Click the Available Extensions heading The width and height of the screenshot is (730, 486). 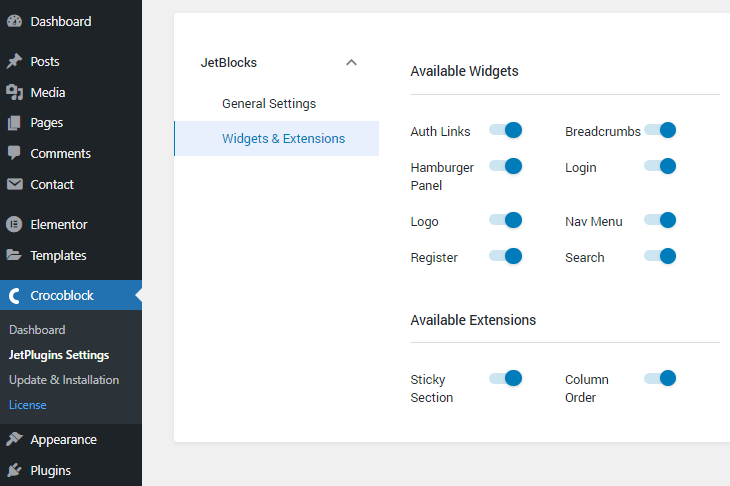click(x=473, y=320)
